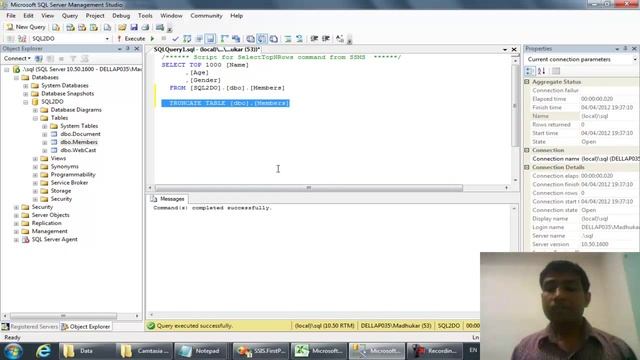Toggle Include Actual Execution Plan
The image size is (640, 360).
pos(224,39)
